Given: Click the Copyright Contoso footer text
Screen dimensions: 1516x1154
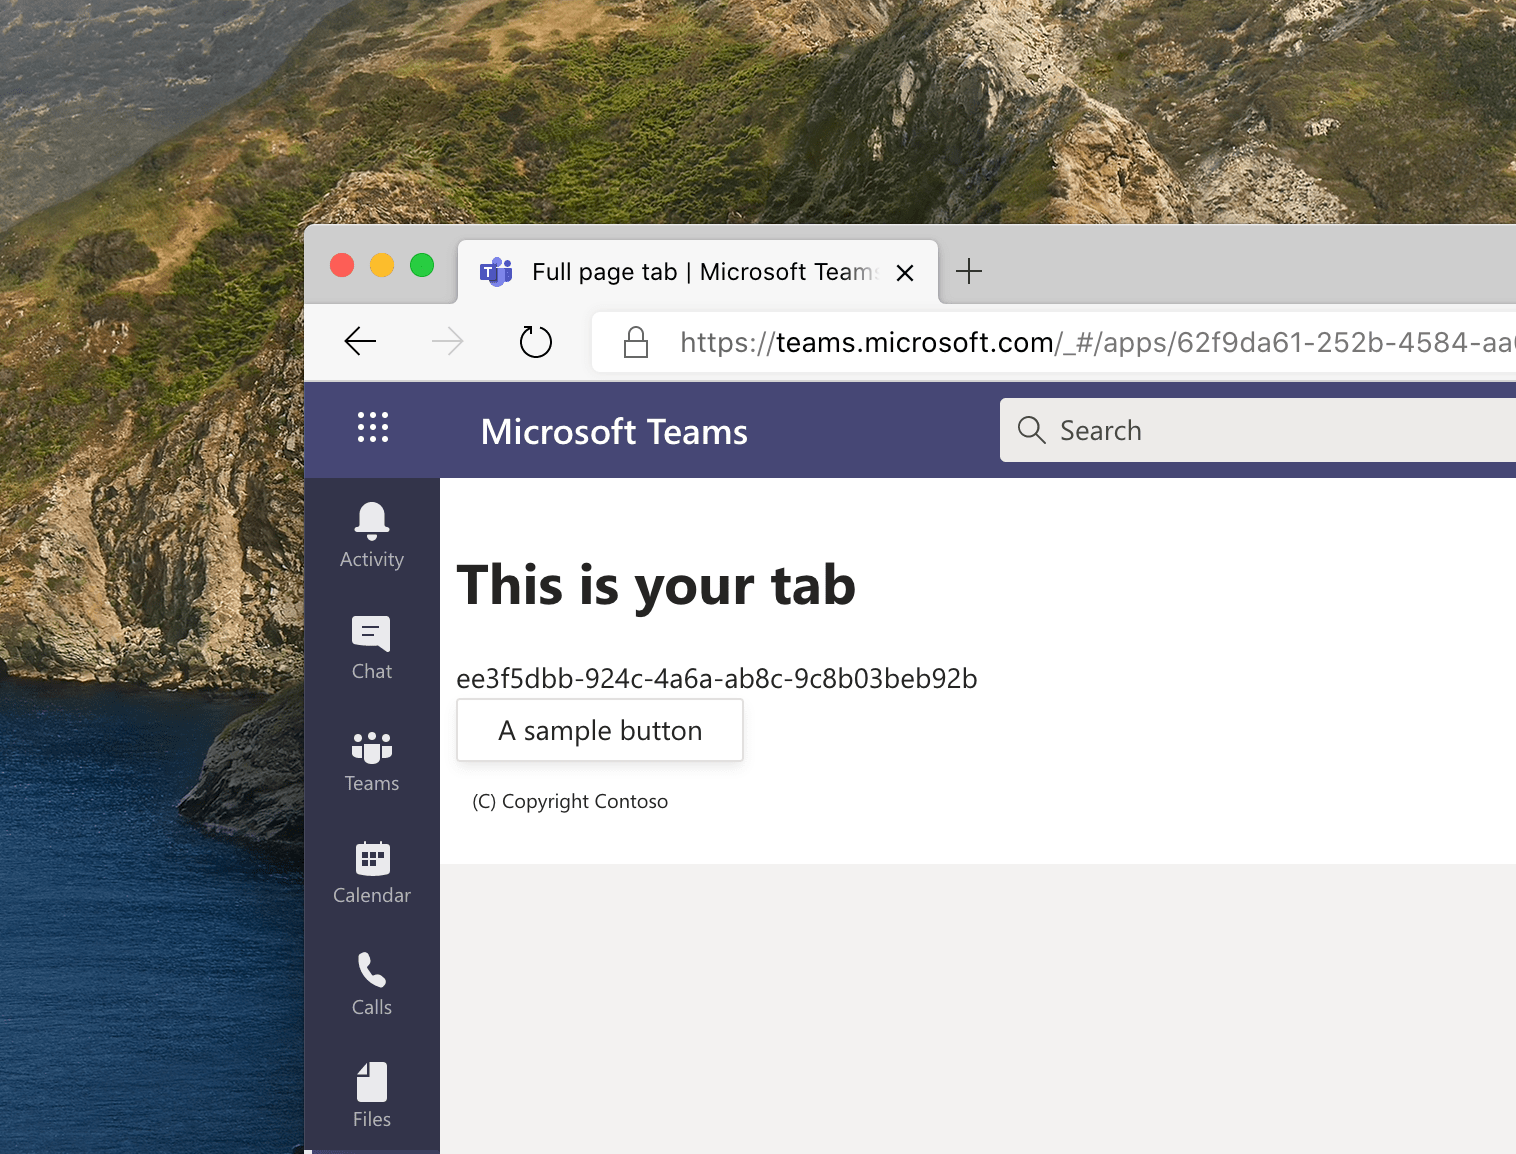Looking at the screenshot, I should [570, 802].
